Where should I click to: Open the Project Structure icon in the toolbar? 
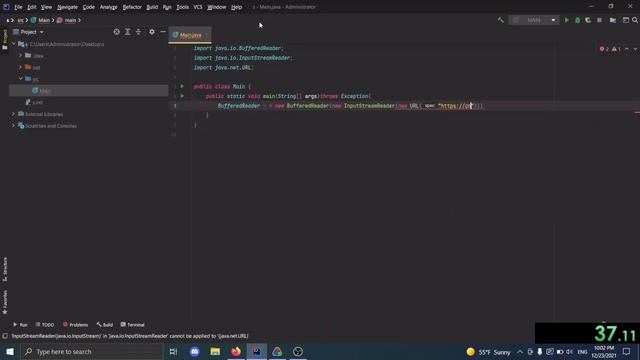click(613, 20)
